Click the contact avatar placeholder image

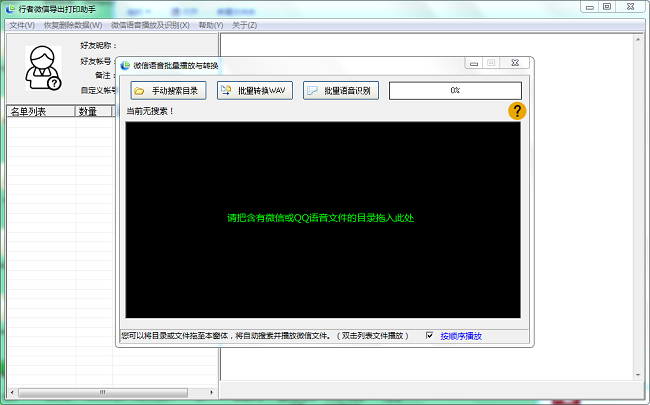(x=43, y=68)
